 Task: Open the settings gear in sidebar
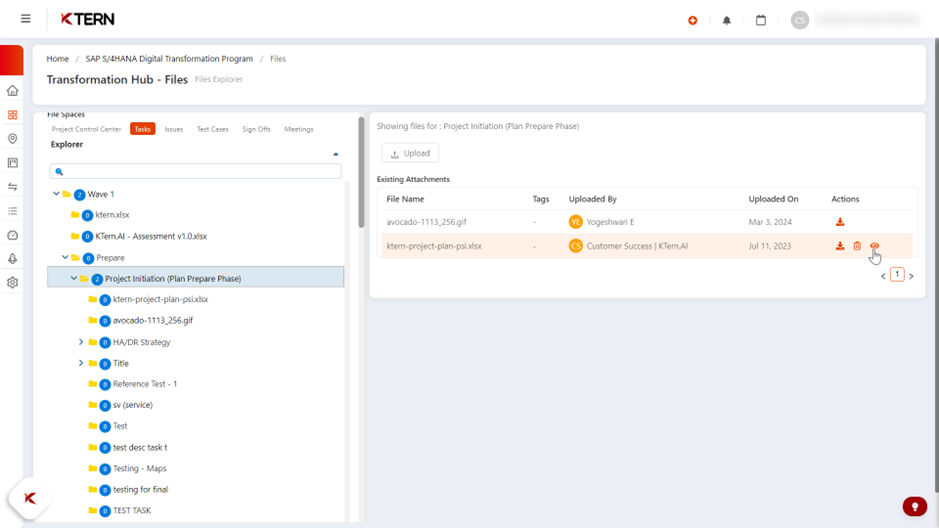coord(13,283)
